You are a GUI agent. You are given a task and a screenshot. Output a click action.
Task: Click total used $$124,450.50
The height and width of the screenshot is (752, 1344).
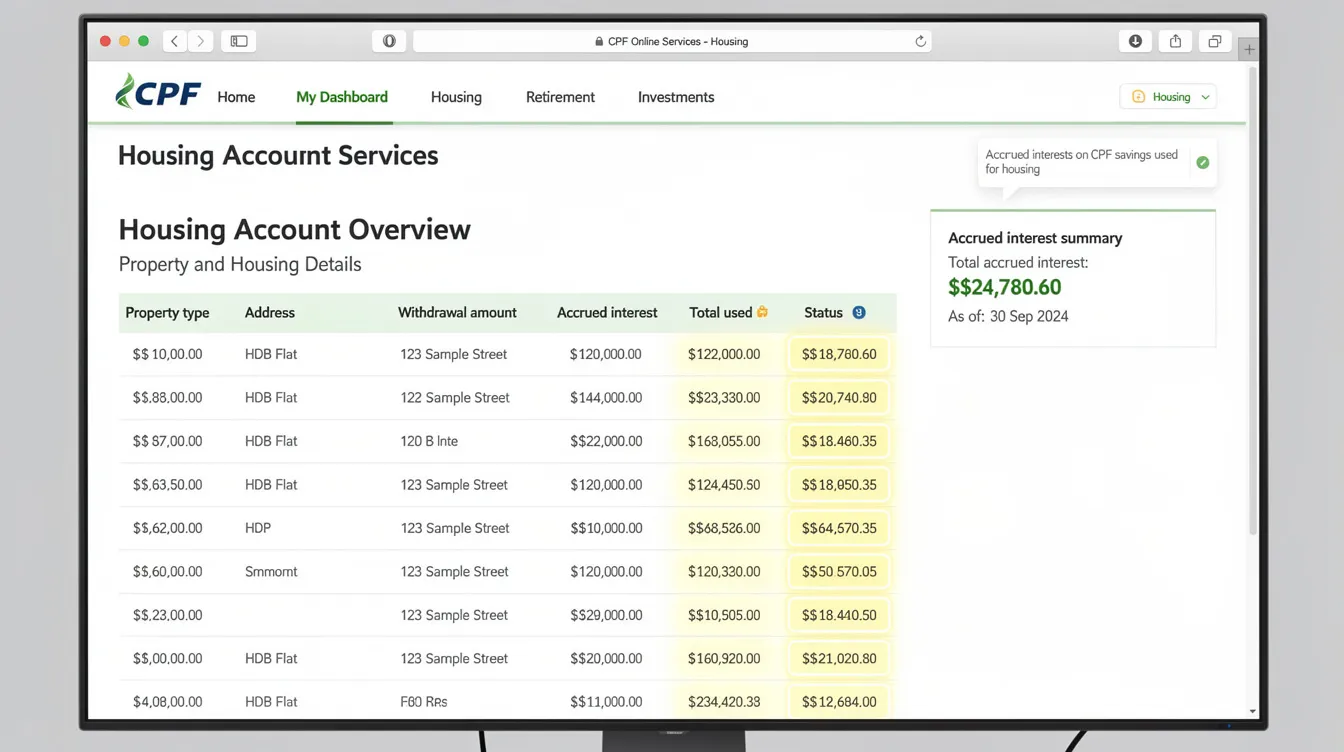(x=724, y=485)
